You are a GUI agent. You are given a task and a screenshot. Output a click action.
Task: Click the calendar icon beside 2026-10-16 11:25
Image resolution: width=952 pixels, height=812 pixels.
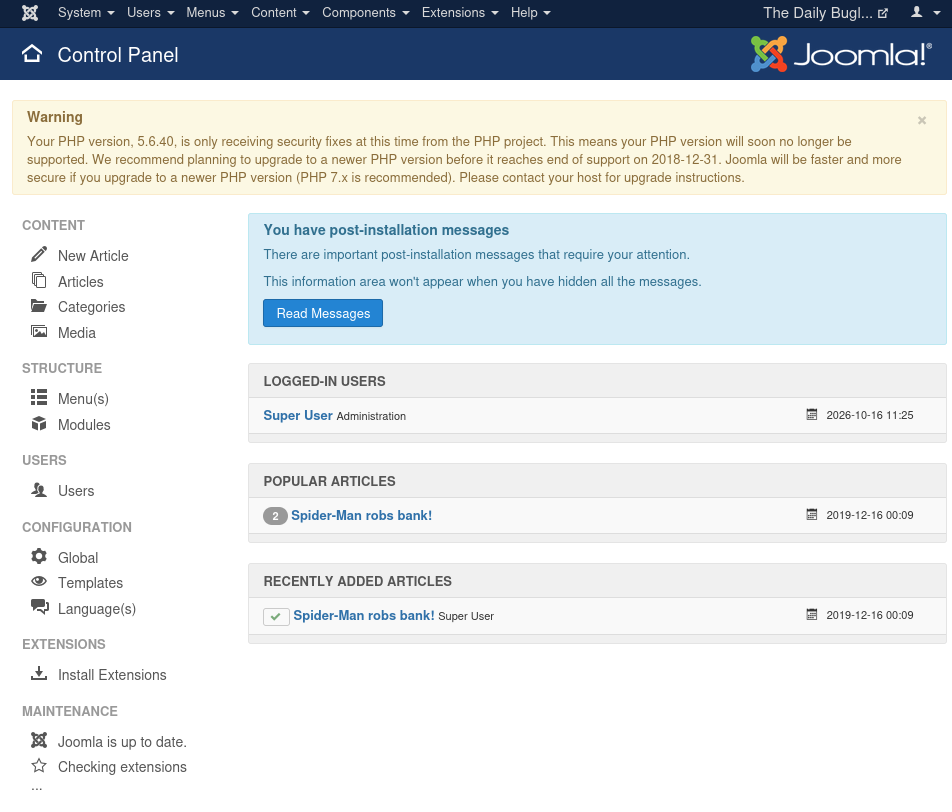811,415
